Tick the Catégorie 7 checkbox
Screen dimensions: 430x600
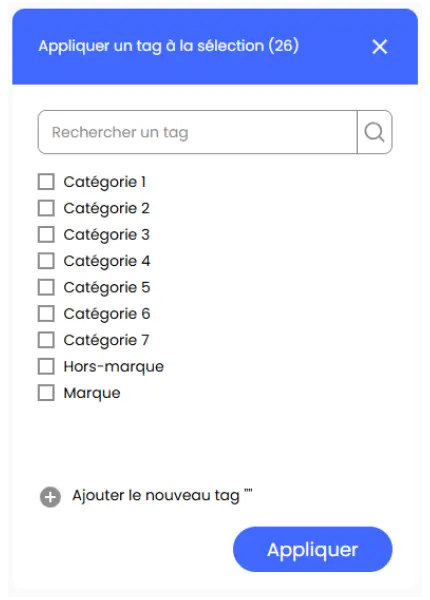[x=46, y=340]
